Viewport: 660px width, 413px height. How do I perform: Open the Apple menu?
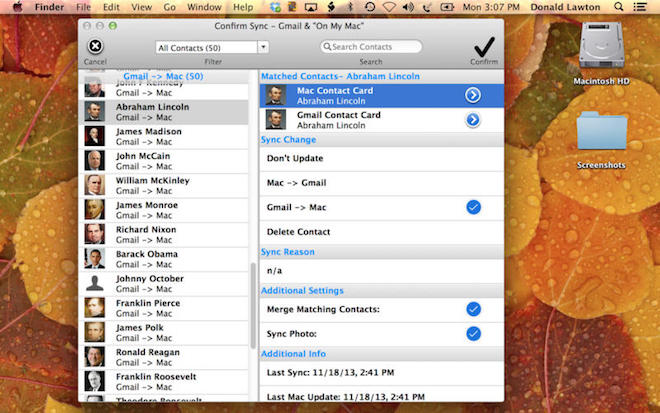point(17,7)
